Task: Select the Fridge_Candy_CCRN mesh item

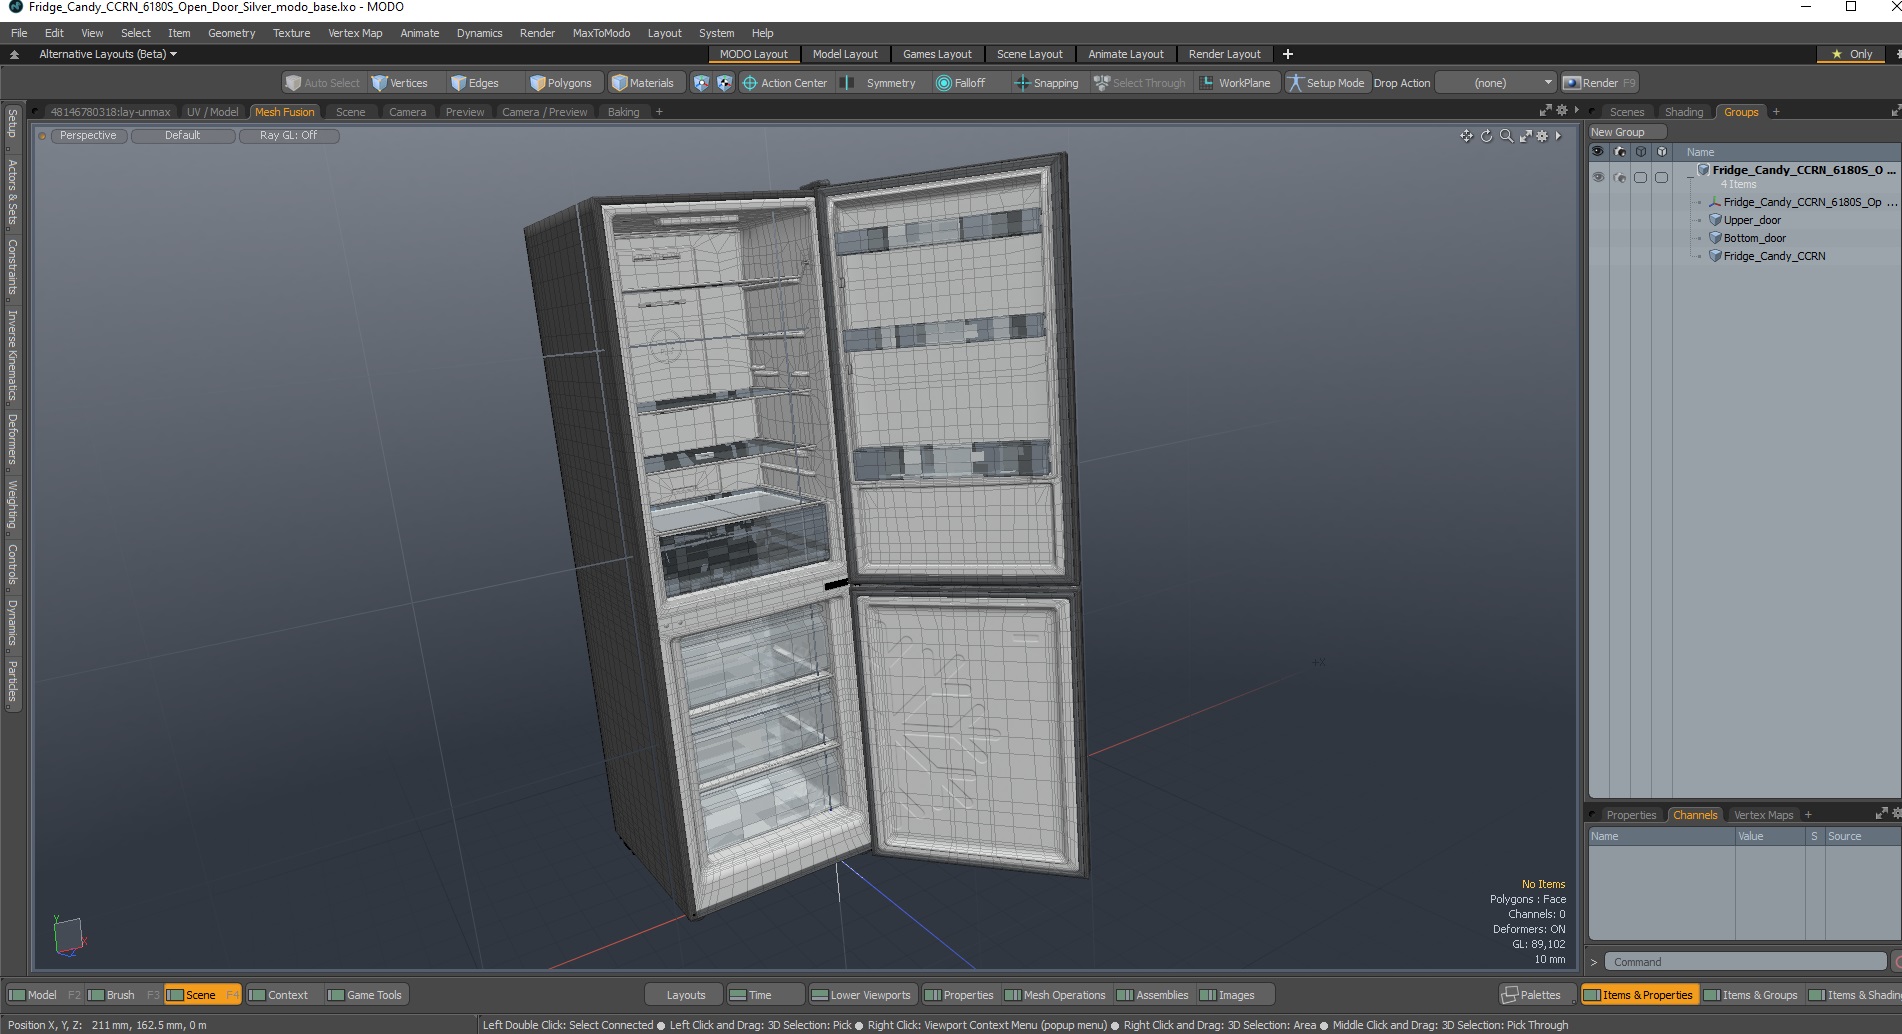Action: tap(1774, 256)
